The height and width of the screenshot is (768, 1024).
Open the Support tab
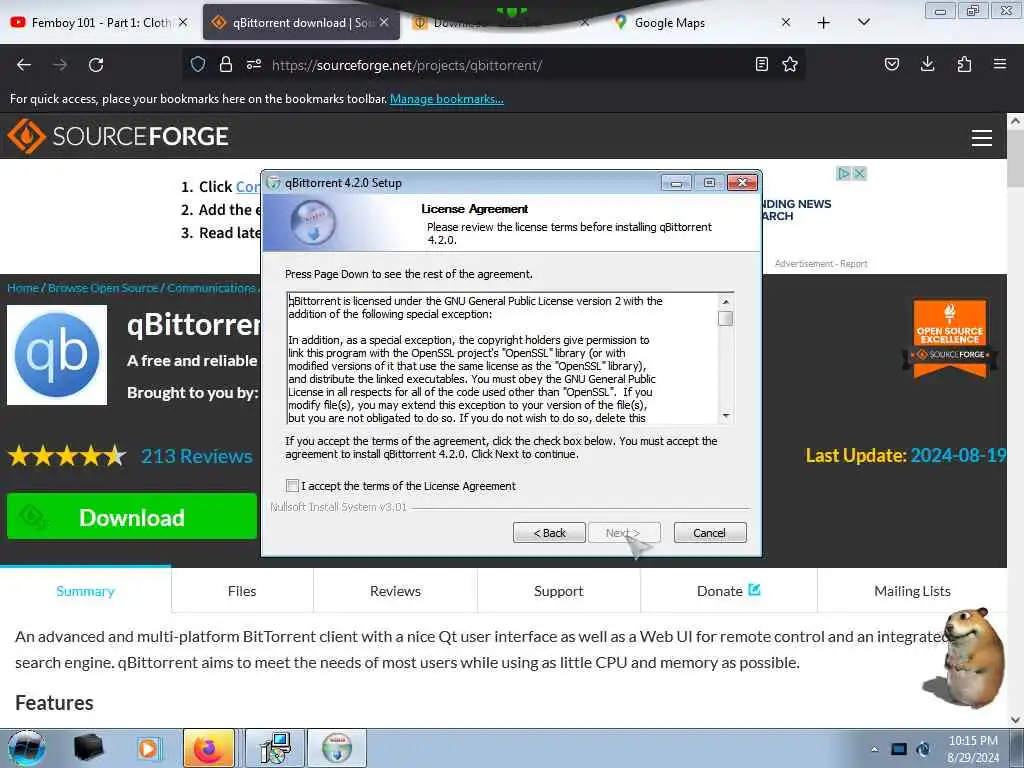click(x=558, y=591)
